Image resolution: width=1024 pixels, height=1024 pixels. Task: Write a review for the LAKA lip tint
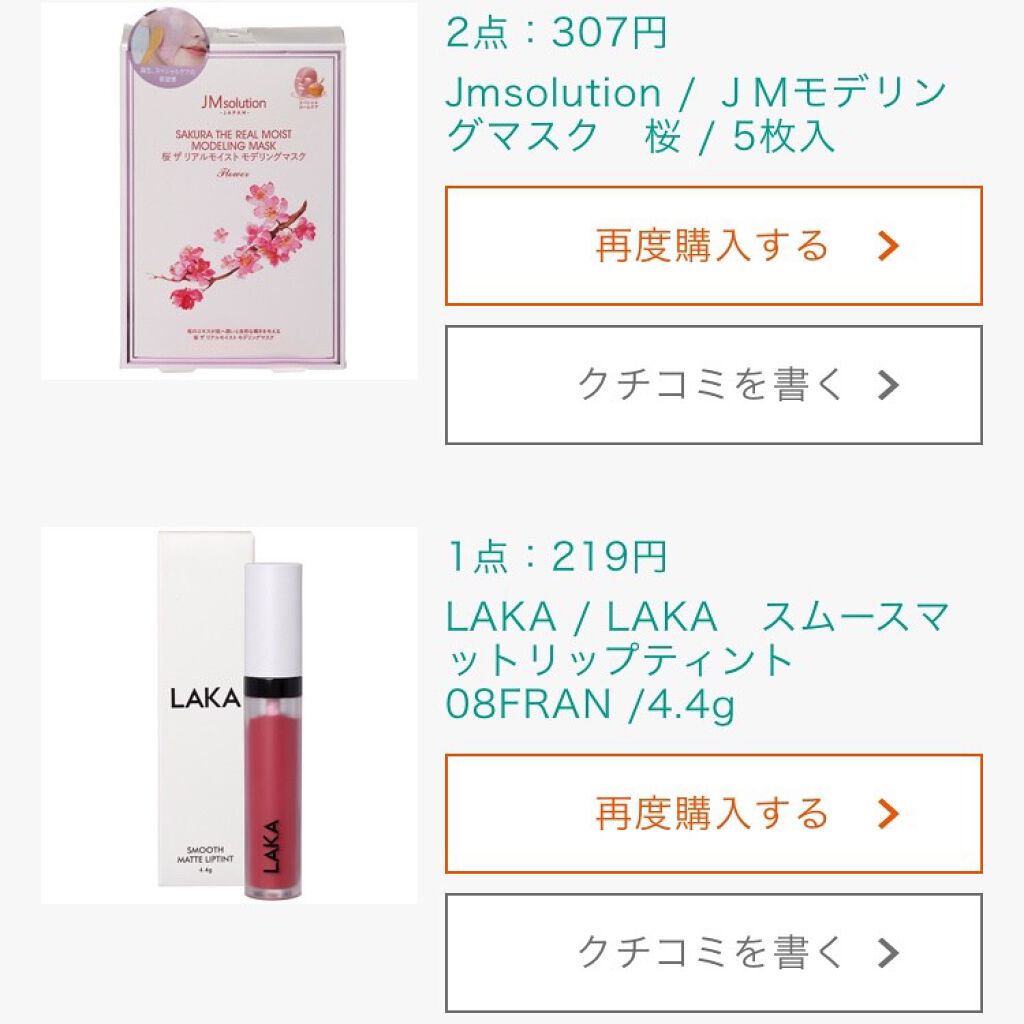[x=714, y=953]
